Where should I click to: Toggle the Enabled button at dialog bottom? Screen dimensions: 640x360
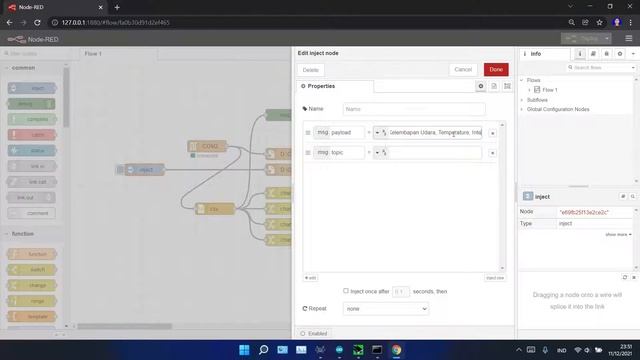click(x=313, y=333)
